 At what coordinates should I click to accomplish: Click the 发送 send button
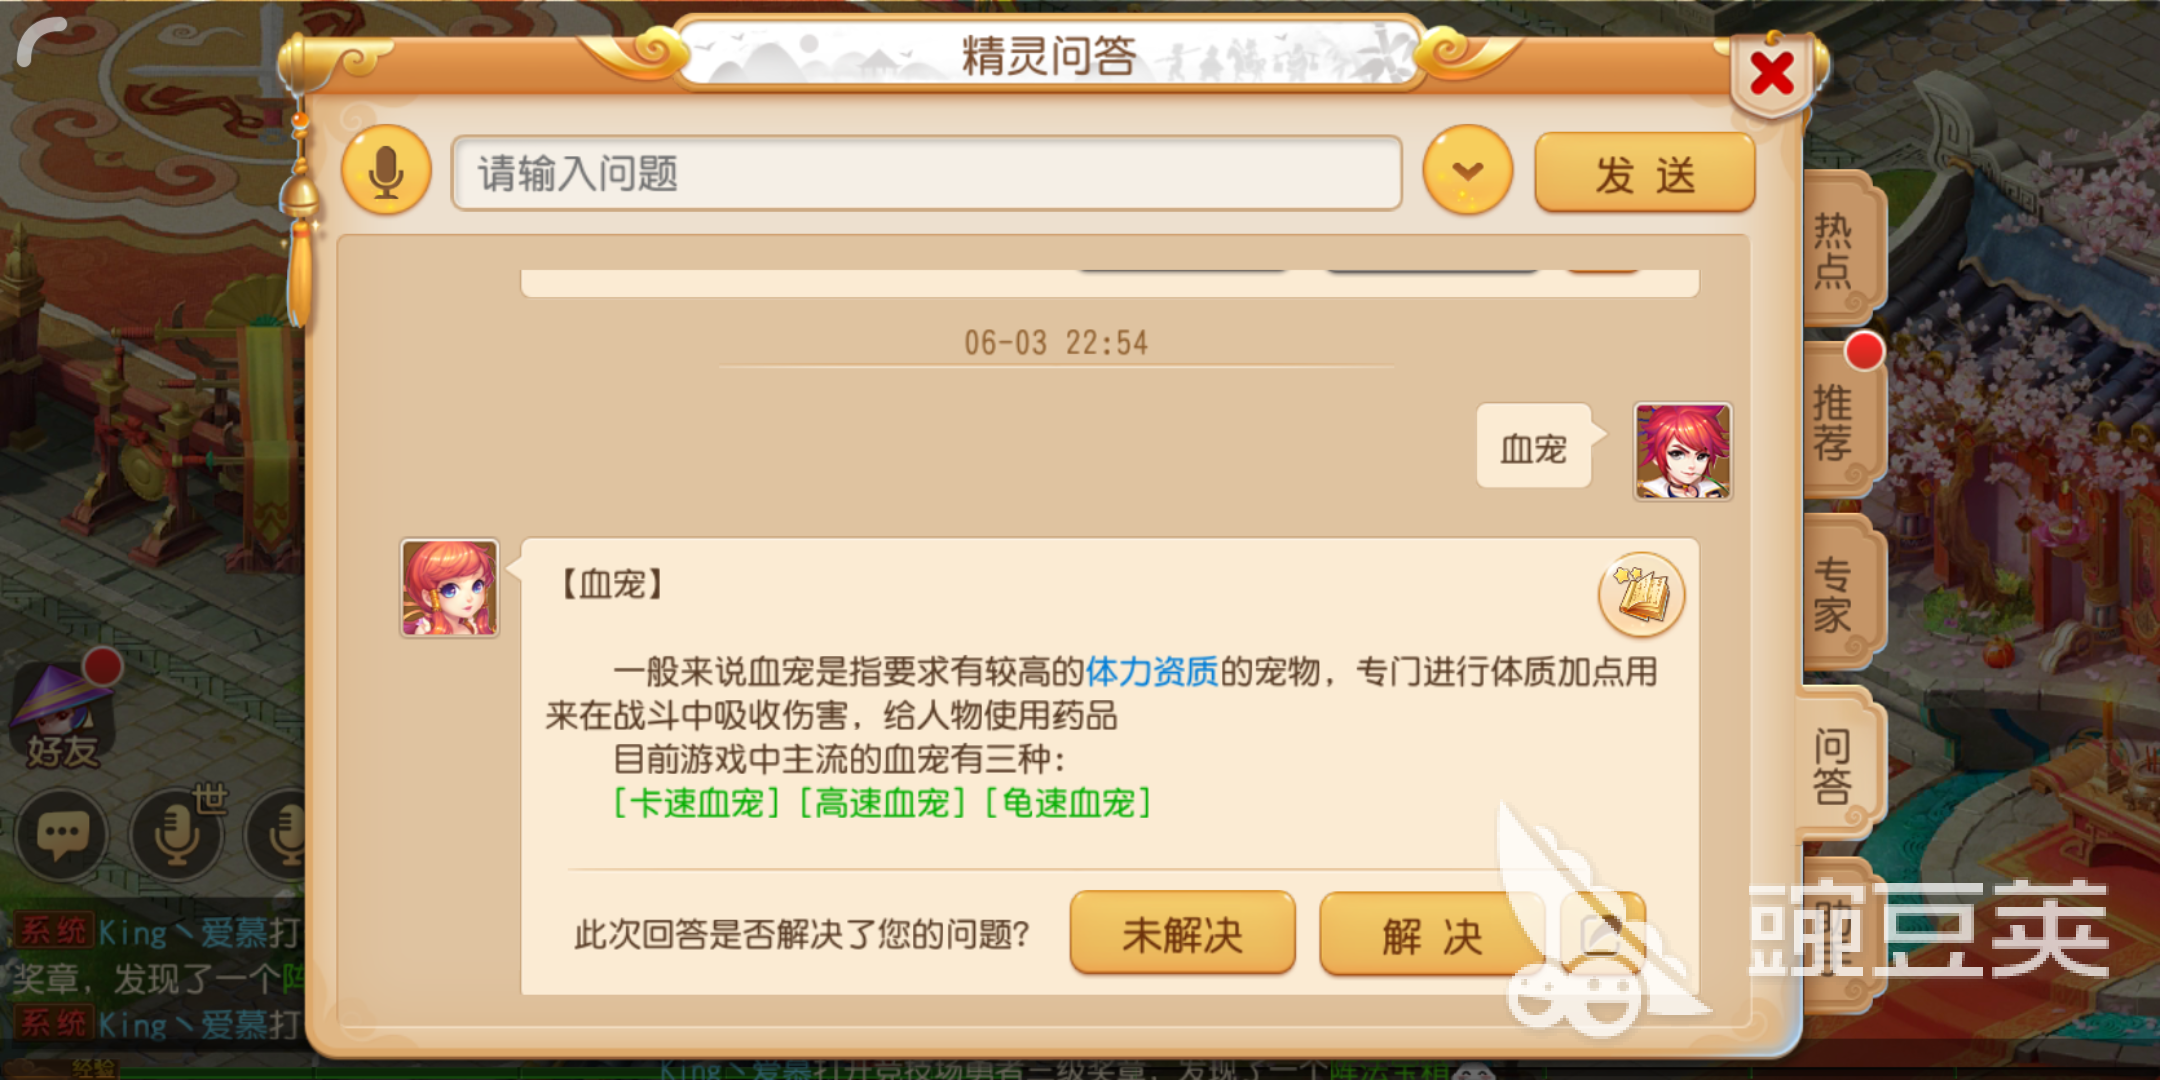pyautogui.click(x=1645, y=173)
